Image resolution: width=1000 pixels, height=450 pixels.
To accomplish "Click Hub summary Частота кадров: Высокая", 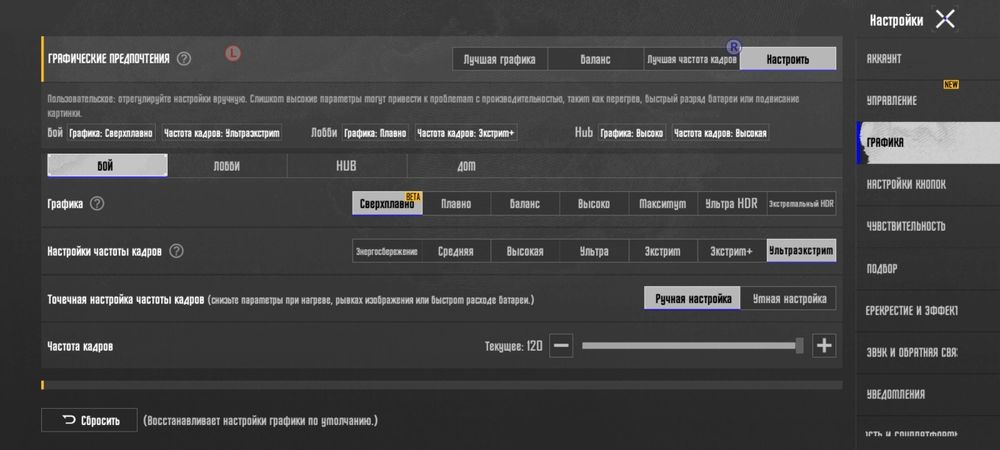I will point(720,133).
